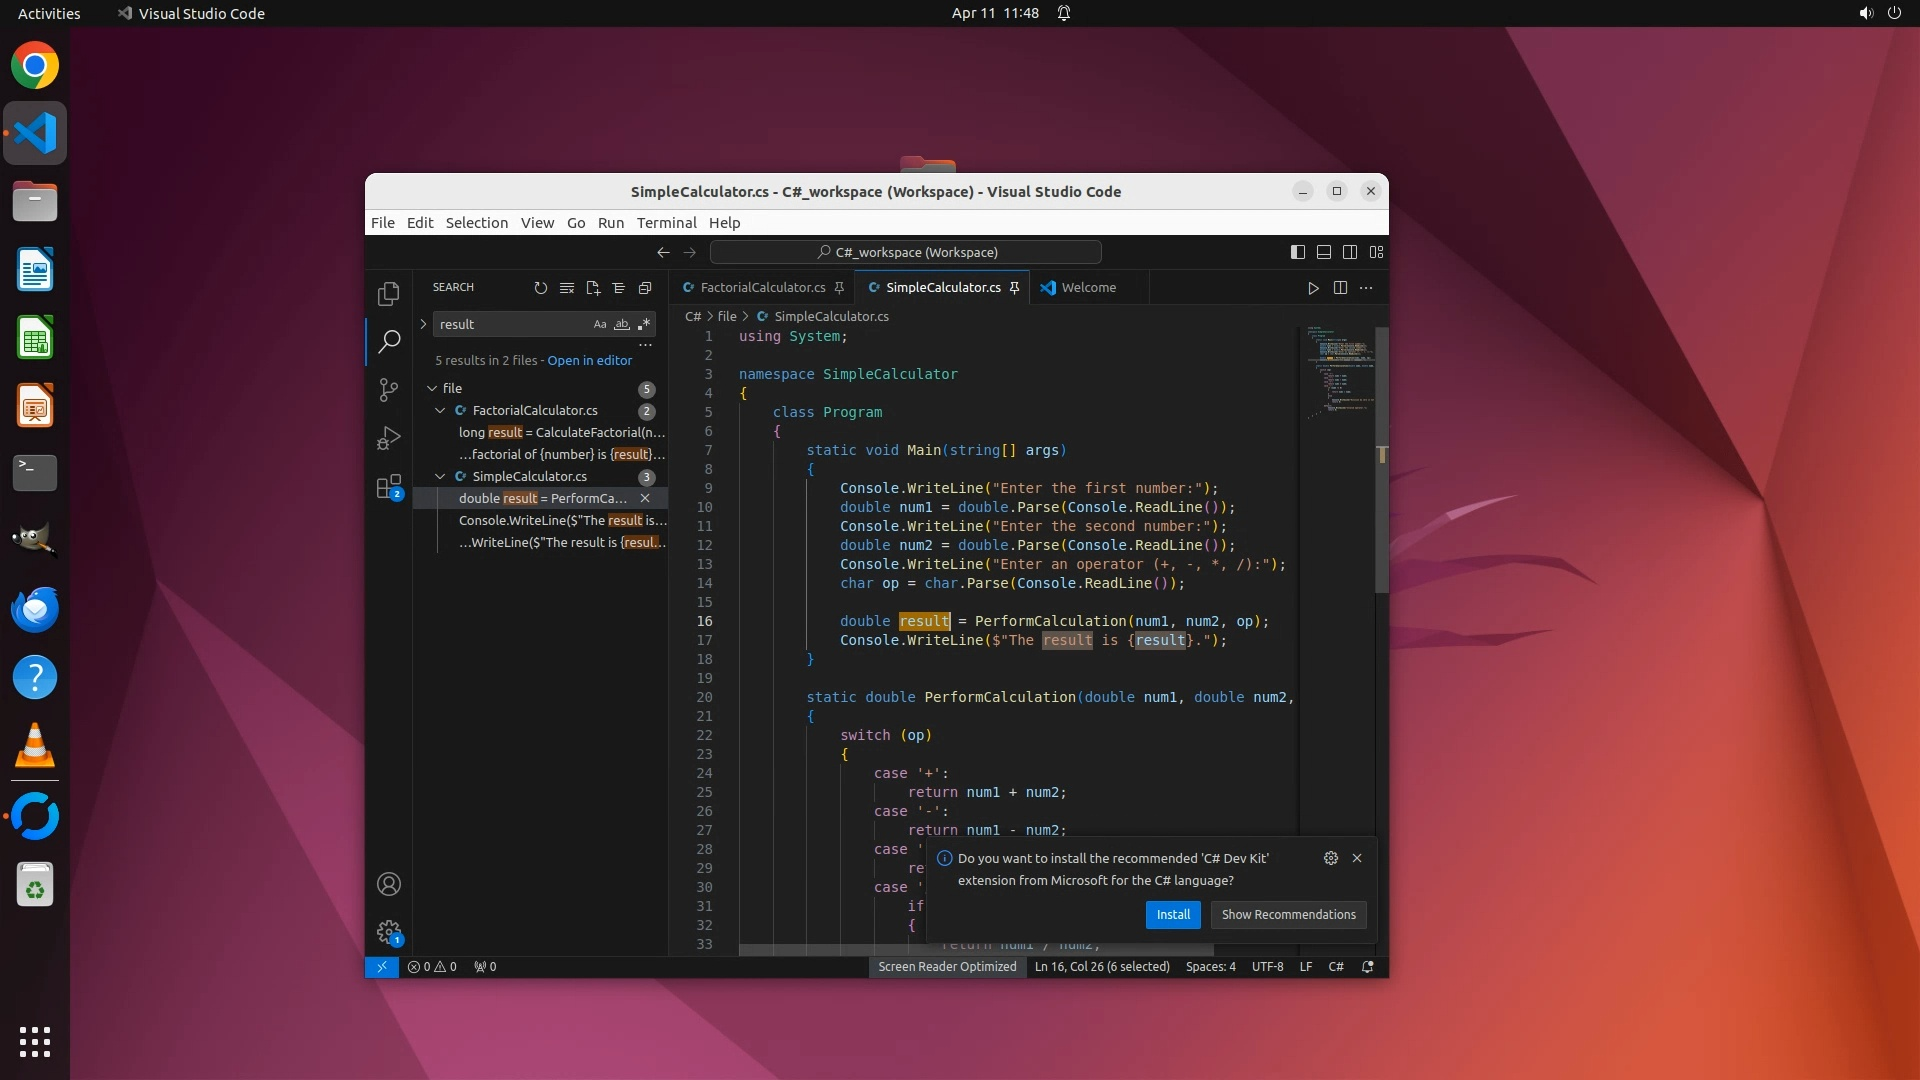Open the Extensions view

(x=389, y=487)
